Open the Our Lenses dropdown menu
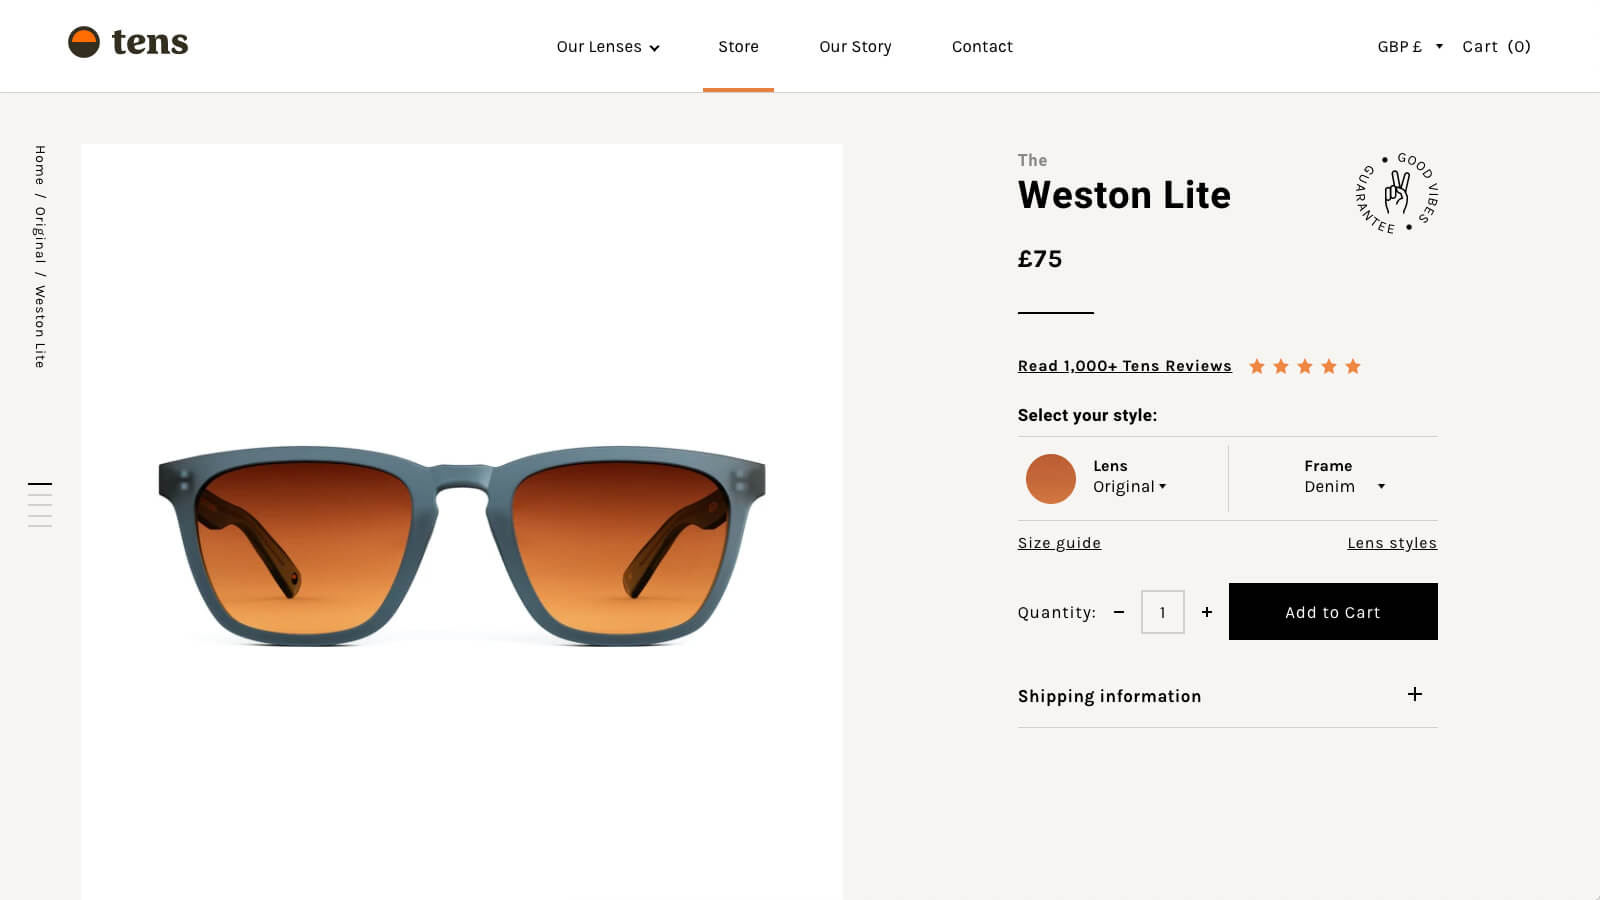1600x900 pixels. tap(607, 47)
